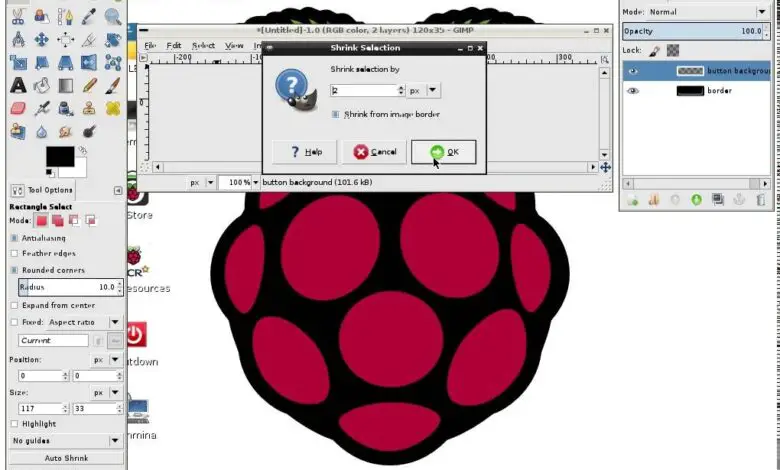
Task: Open the Edit menu
Action: tap(174, 46)
